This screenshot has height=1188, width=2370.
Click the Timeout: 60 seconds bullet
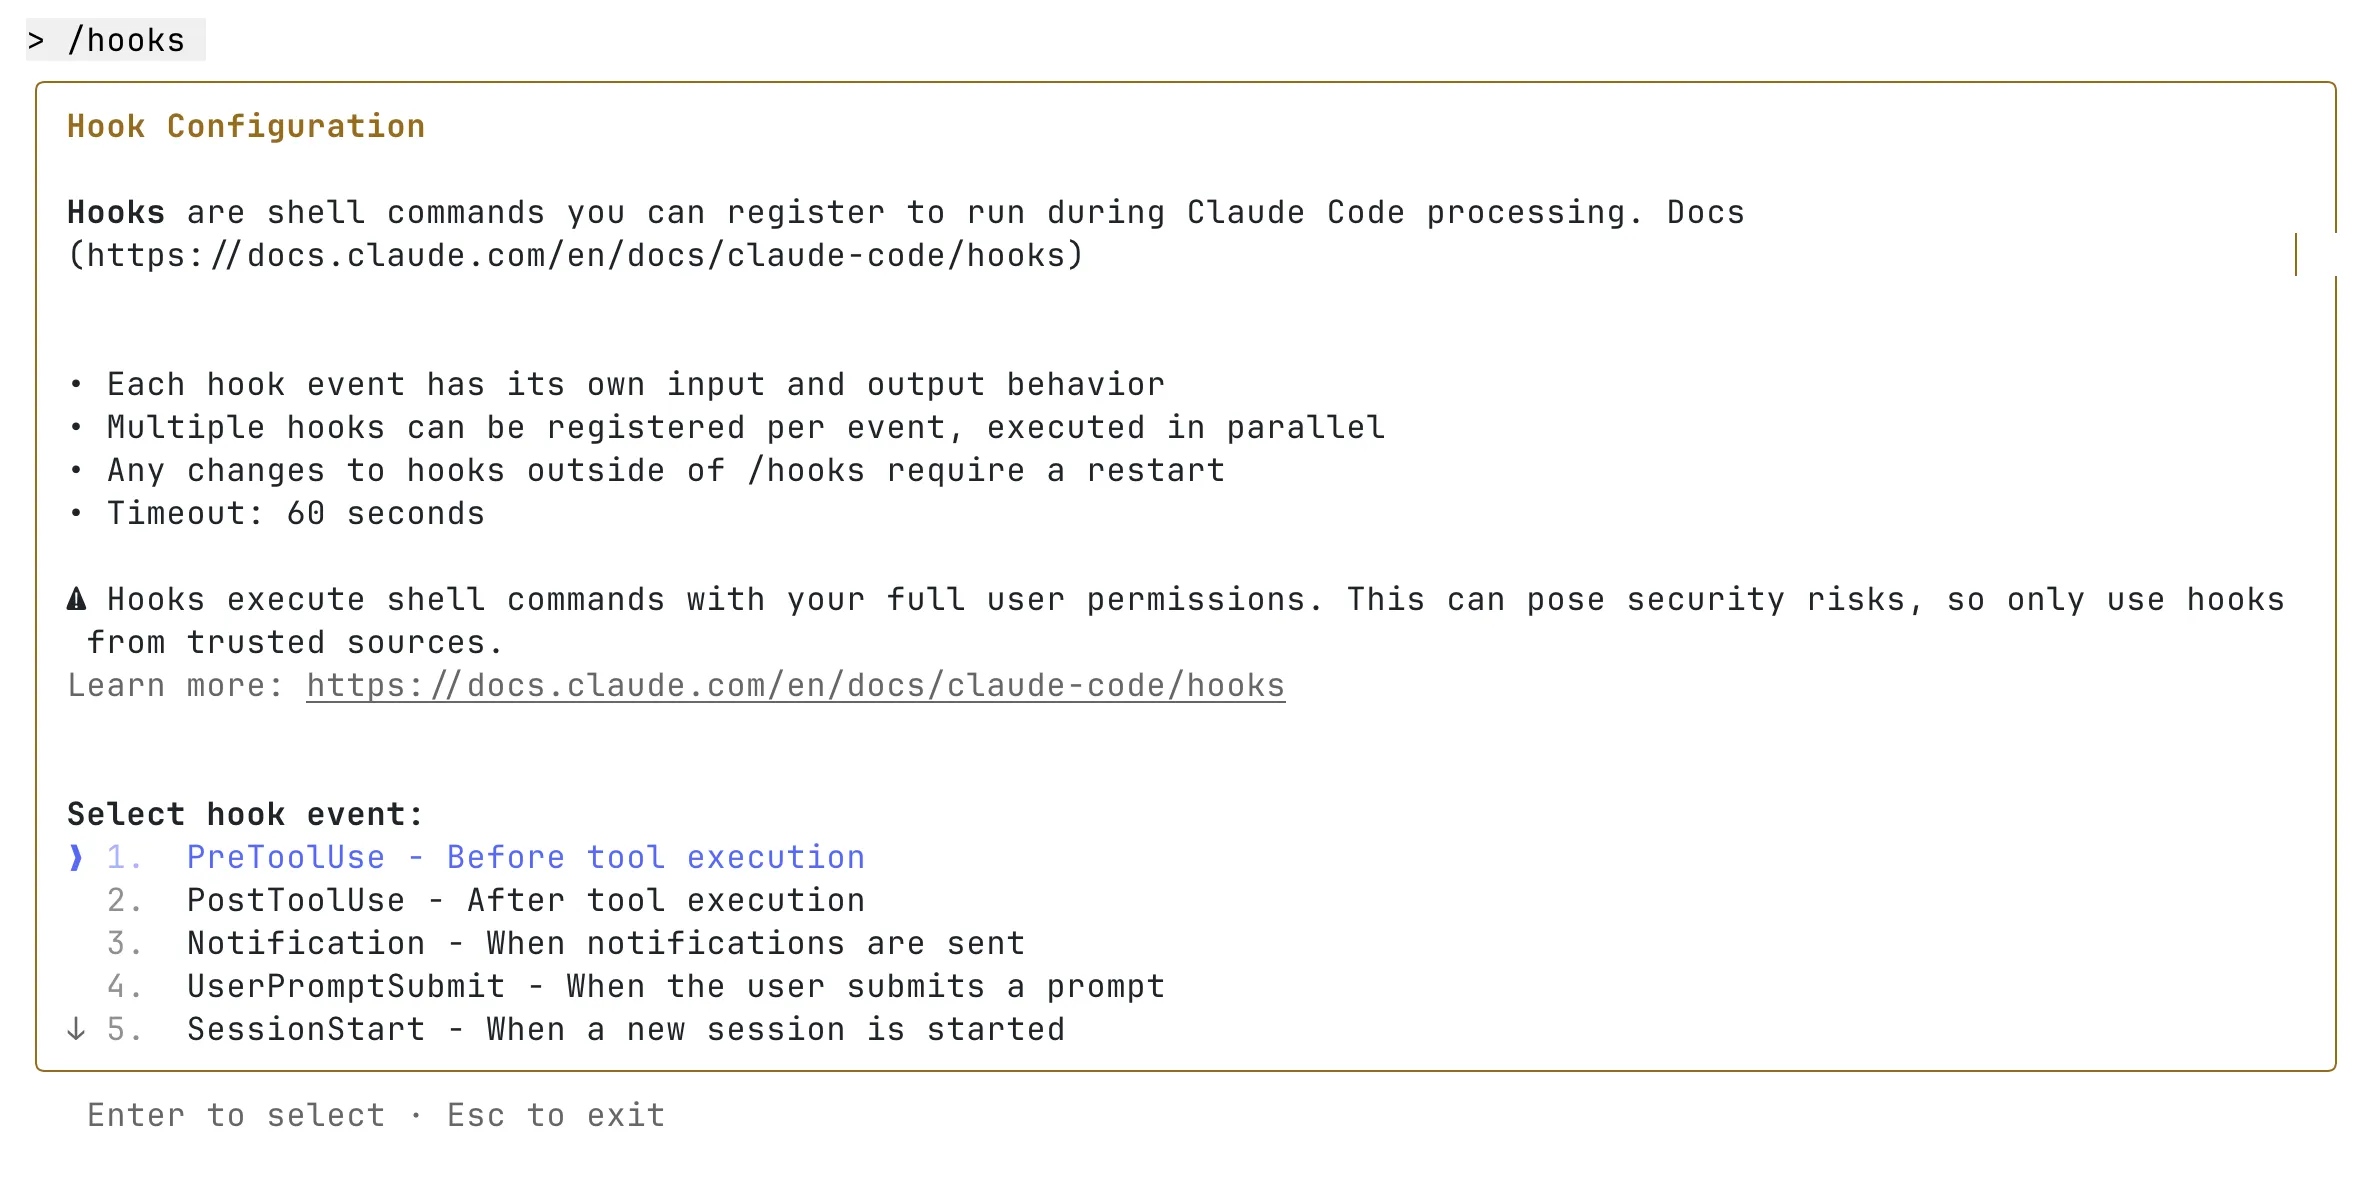[295, 514]
